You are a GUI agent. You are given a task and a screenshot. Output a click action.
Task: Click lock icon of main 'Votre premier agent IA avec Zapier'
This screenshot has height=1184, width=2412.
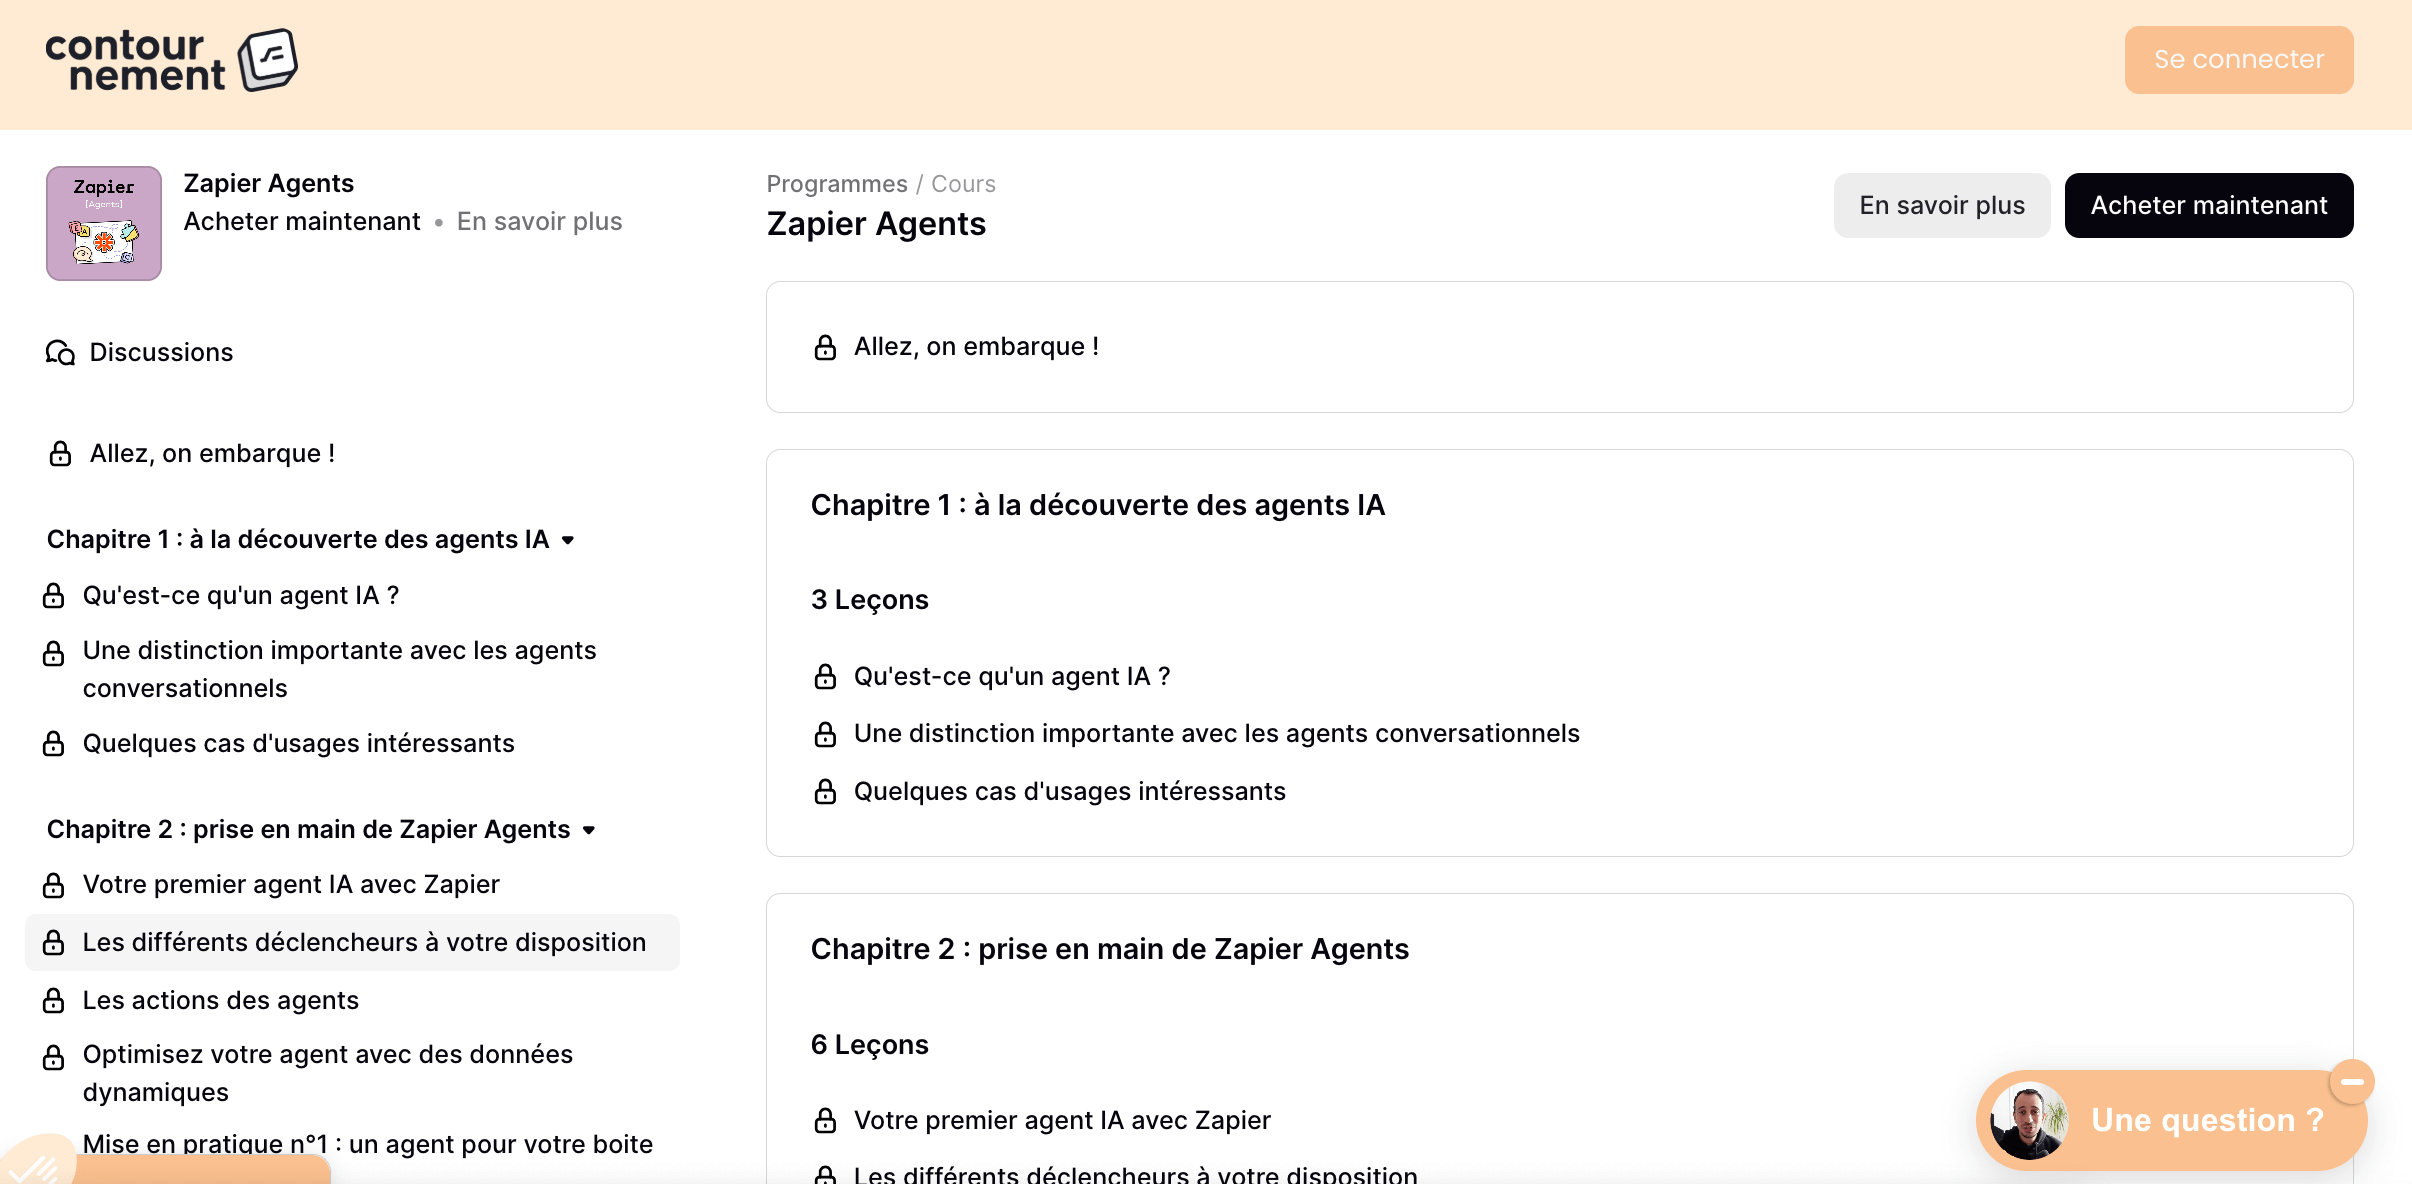[x=825, y=1121]
